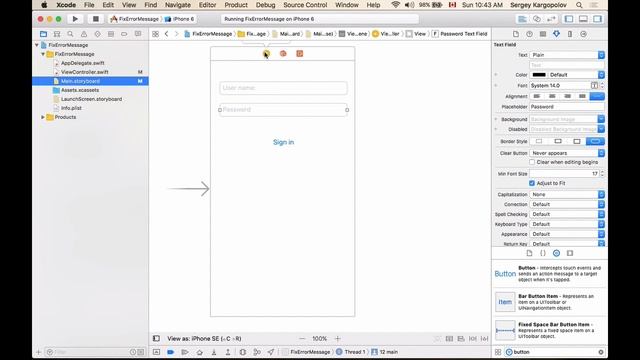Screen dimensions: 640x360
Task: Select the View Controller dock icon
Action: [266, 53]
